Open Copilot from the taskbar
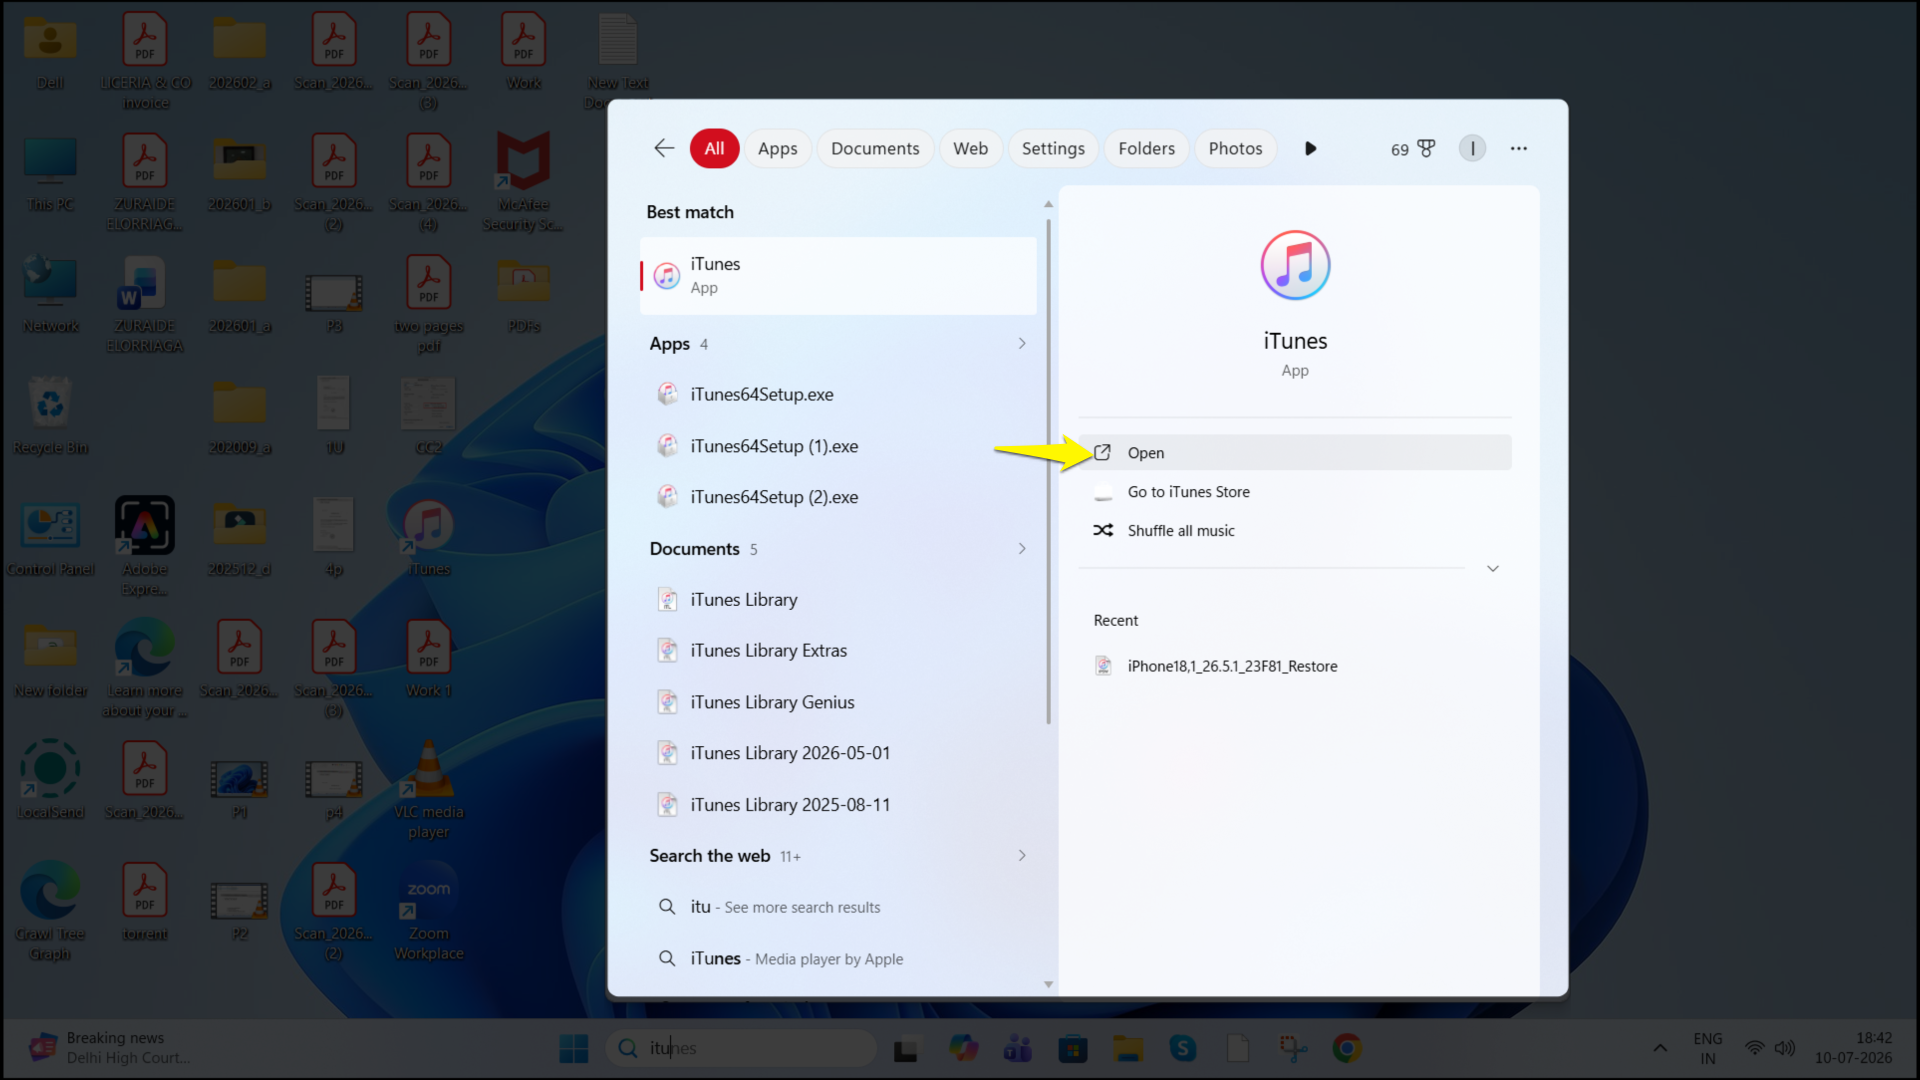 click(964, 1048)
